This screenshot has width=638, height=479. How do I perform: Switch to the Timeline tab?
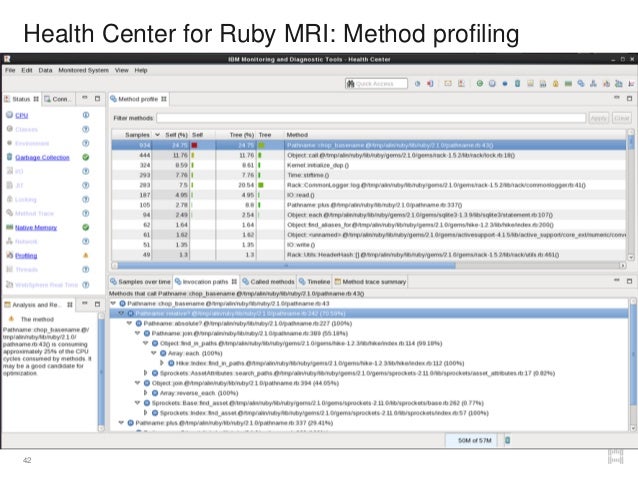[314, 282]
